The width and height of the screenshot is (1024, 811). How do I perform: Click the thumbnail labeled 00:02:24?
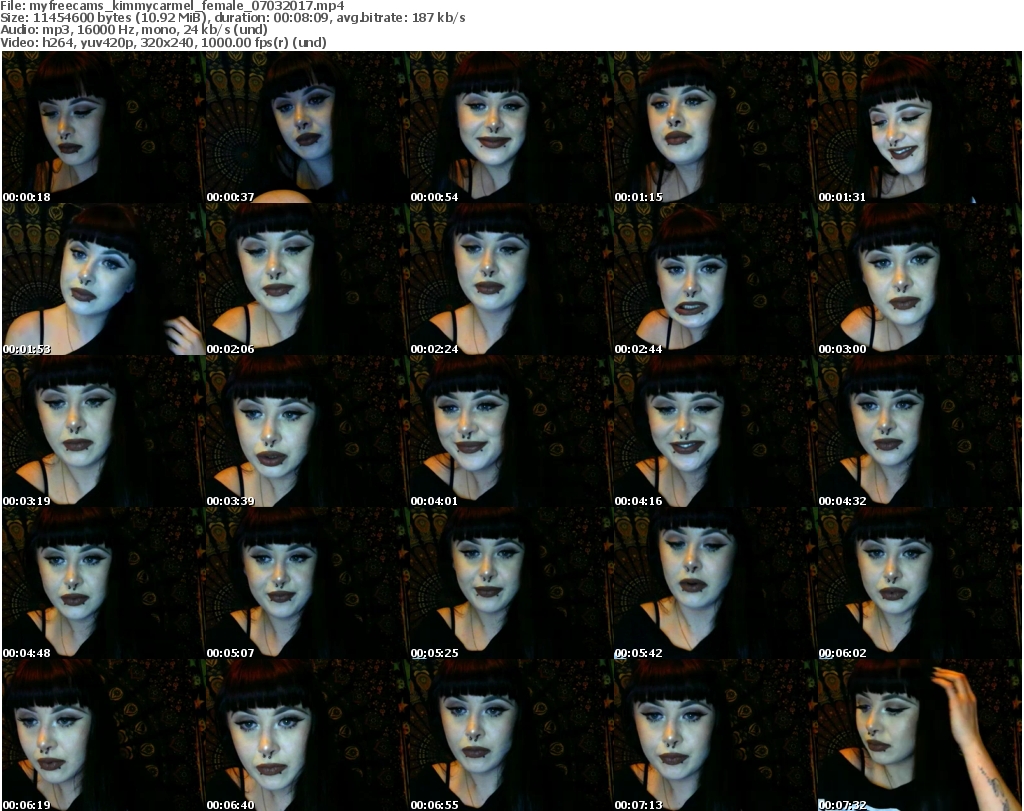point(511,279)
